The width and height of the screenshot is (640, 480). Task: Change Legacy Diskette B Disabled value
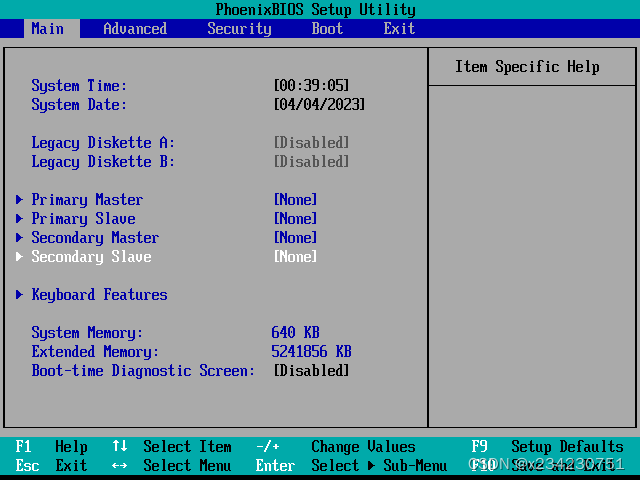[x=311, y=162]
